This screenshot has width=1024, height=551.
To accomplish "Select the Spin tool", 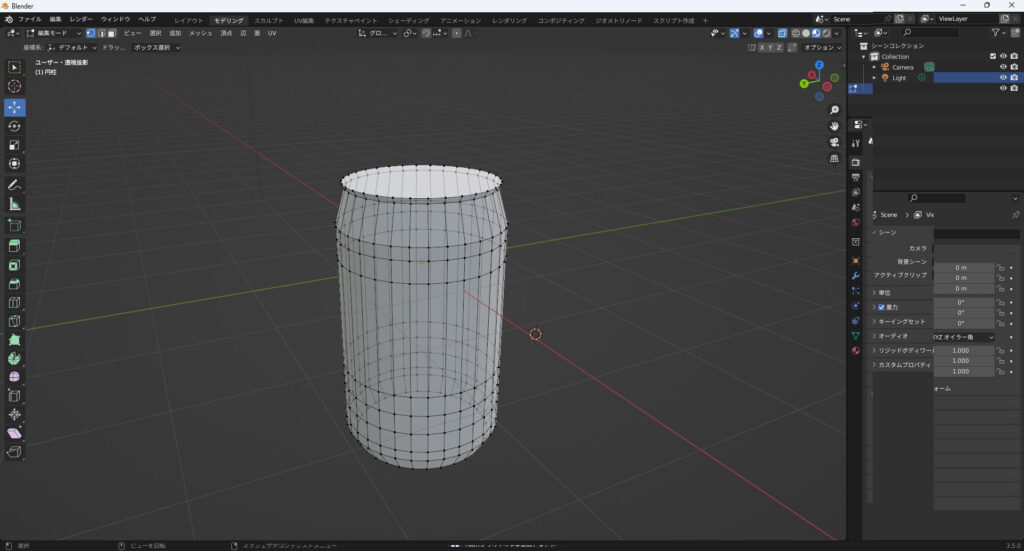I will coord(14,358).
